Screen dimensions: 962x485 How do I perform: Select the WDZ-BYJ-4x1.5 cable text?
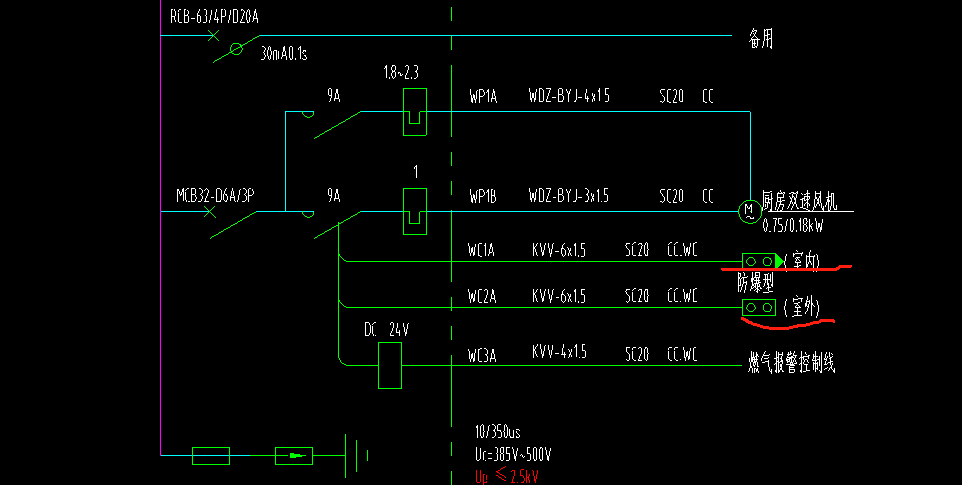[569, 95]
